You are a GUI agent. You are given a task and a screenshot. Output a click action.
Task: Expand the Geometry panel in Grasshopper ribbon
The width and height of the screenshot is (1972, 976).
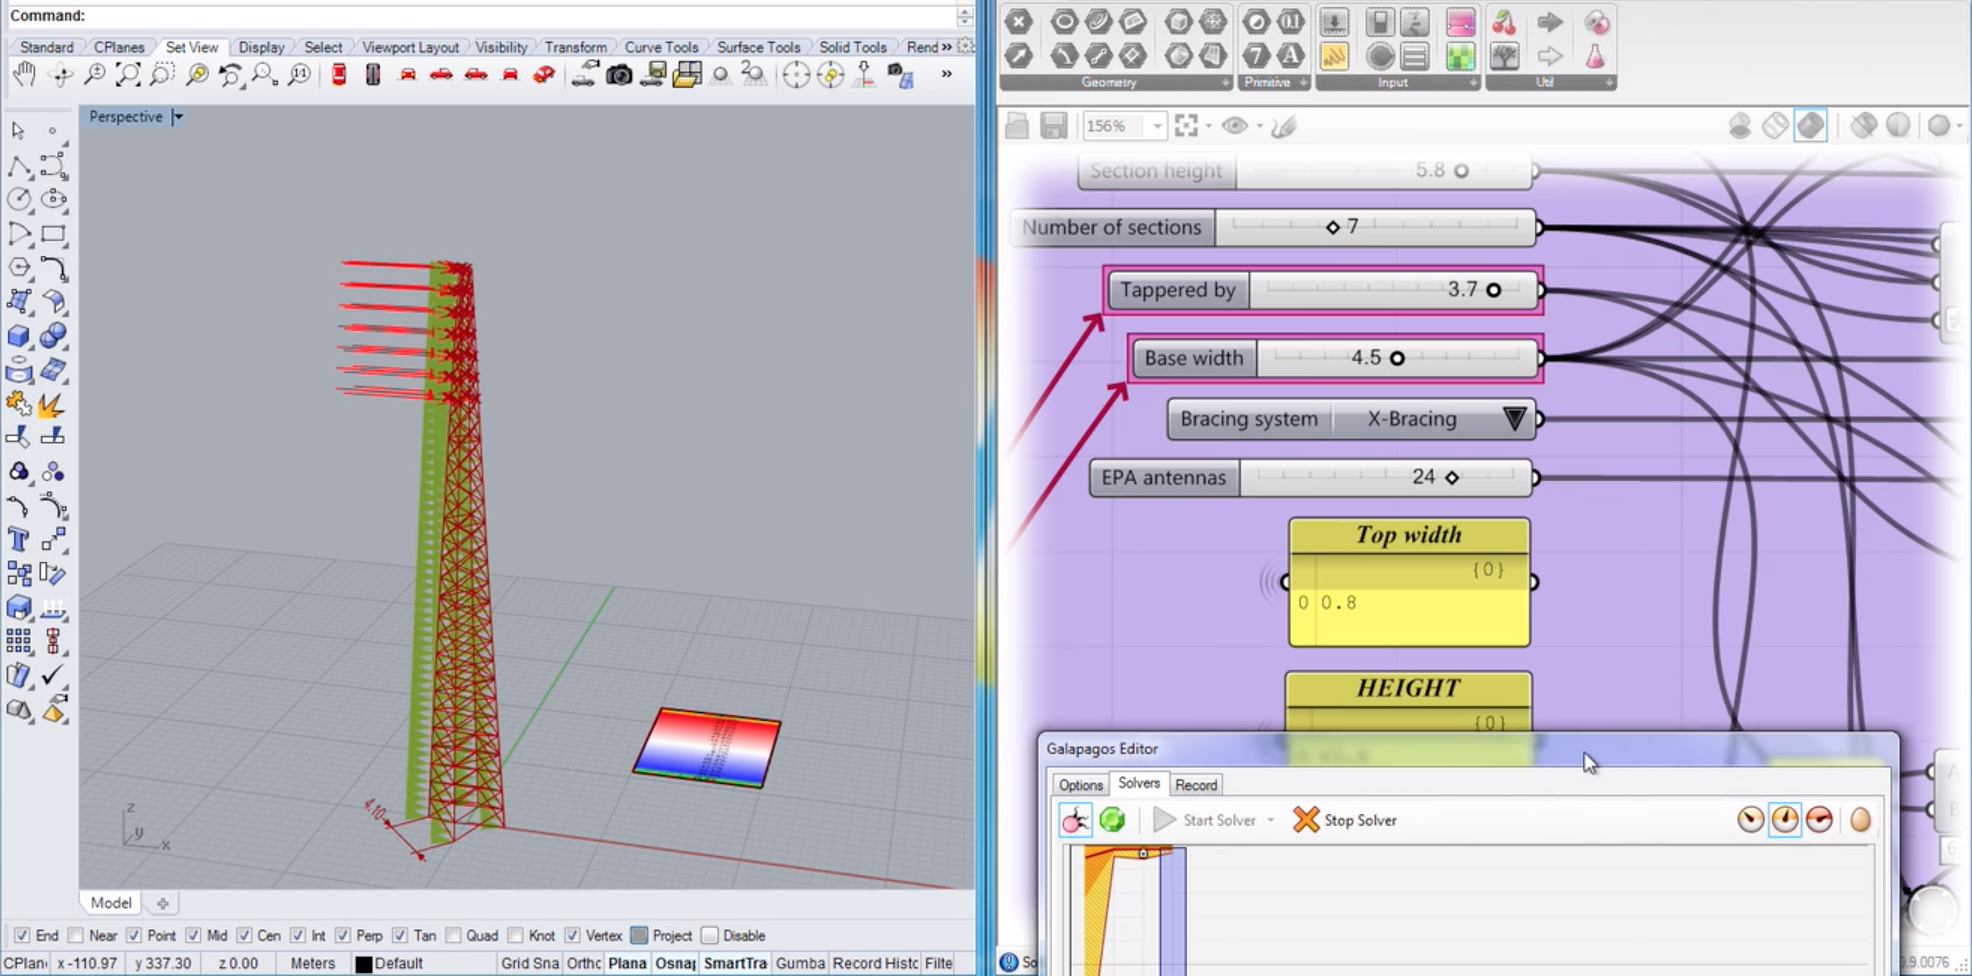pos(1225,83)
